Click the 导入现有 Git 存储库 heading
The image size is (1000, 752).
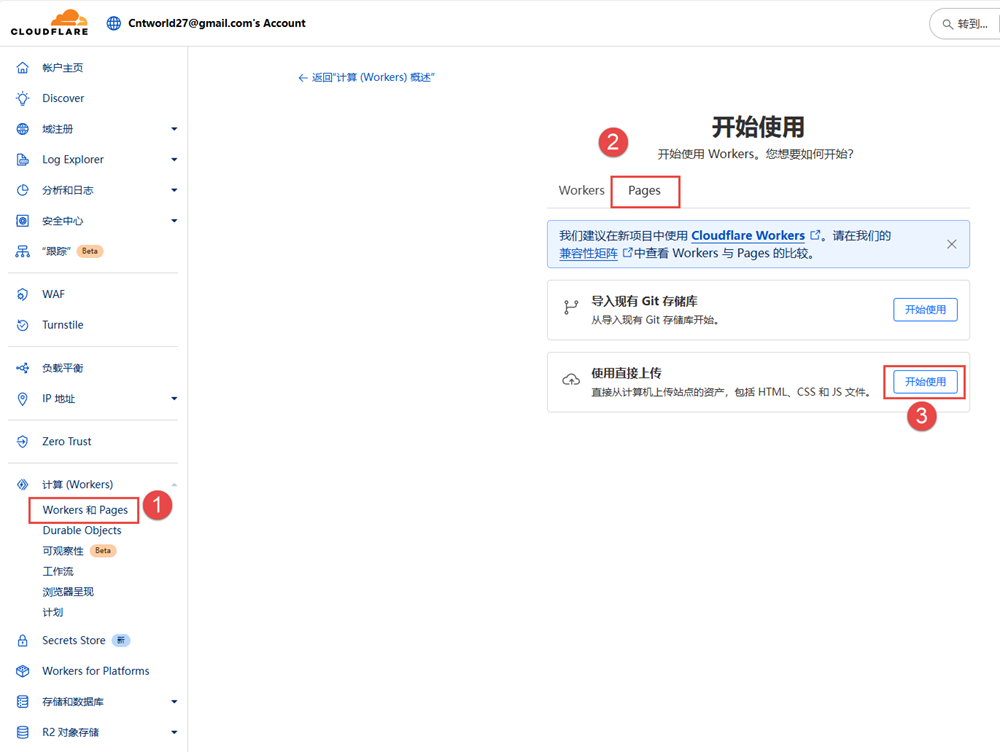(x=644, y=301)
